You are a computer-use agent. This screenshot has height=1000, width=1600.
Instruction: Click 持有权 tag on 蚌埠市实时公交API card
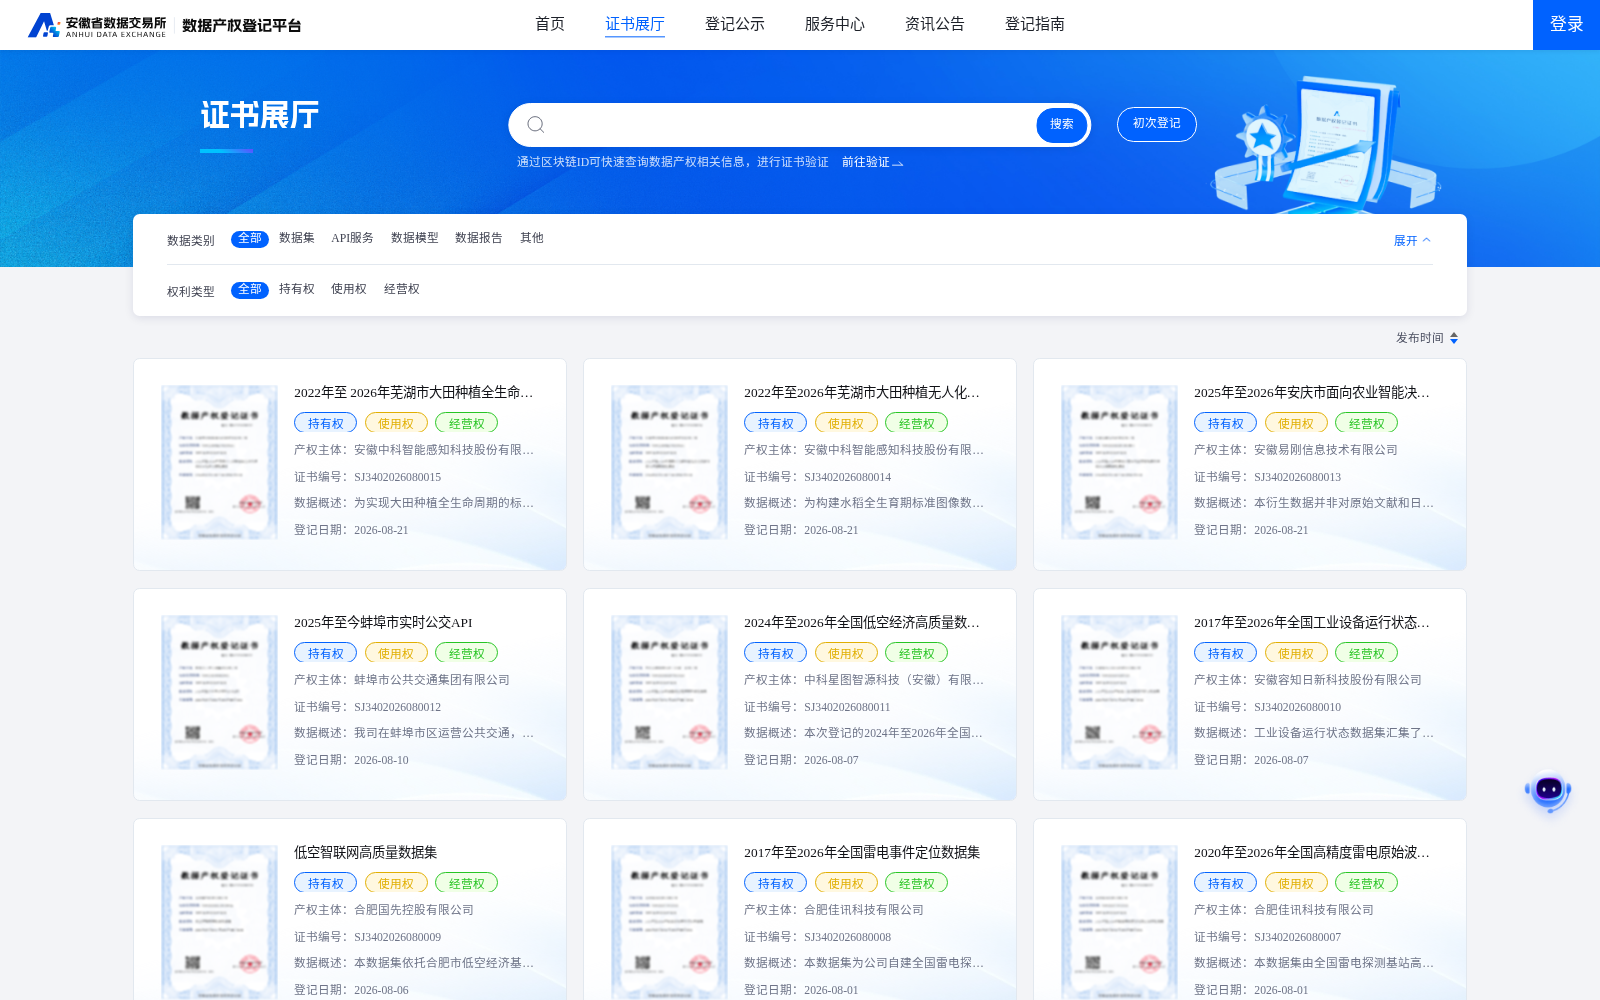pyautogui.click(x=326, y=653)
